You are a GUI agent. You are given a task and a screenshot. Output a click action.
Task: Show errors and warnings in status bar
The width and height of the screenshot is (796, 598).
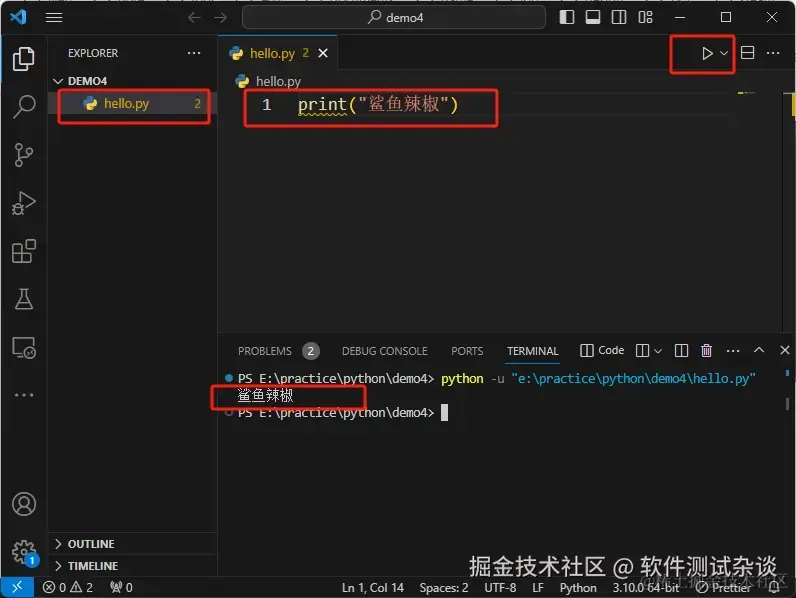click(68, 587)
